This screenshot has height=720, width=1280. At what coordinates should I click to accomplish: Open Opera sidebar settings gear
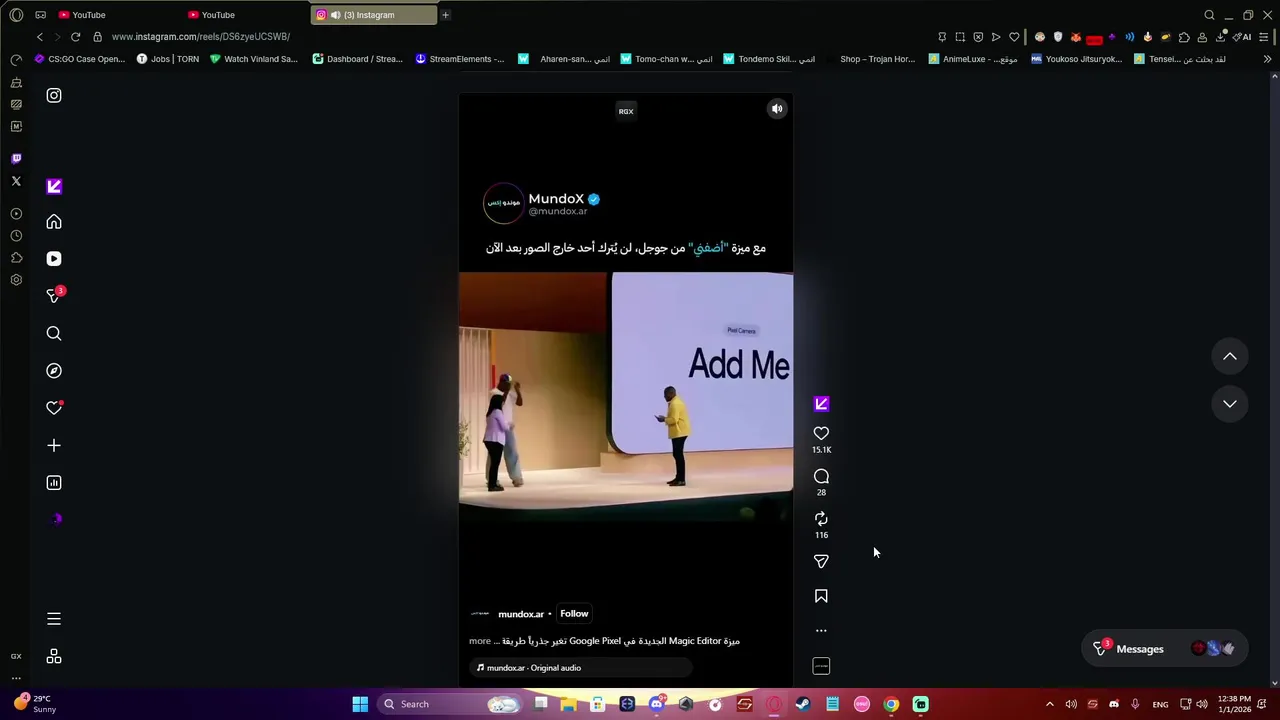point(16,280)
